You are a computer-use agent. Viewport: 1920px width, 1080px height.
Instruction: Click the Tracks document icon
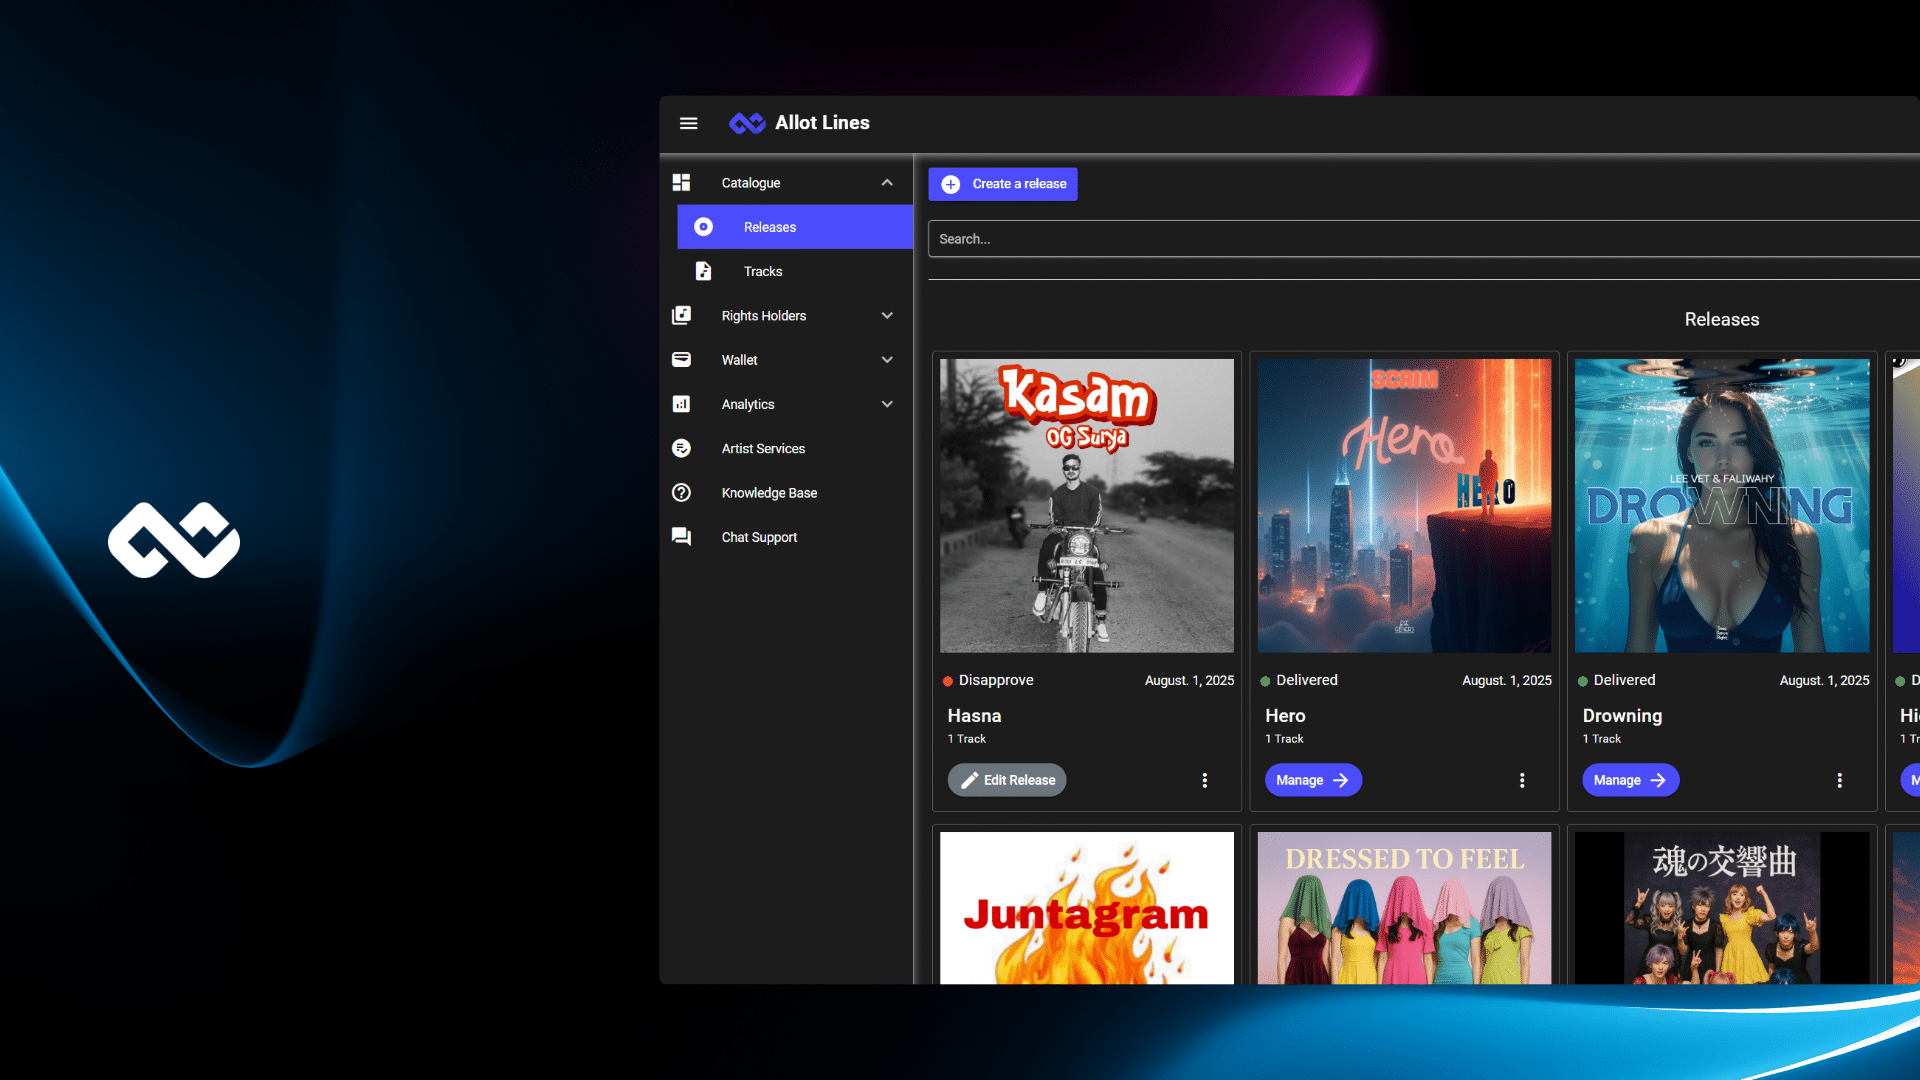point(704,270)
